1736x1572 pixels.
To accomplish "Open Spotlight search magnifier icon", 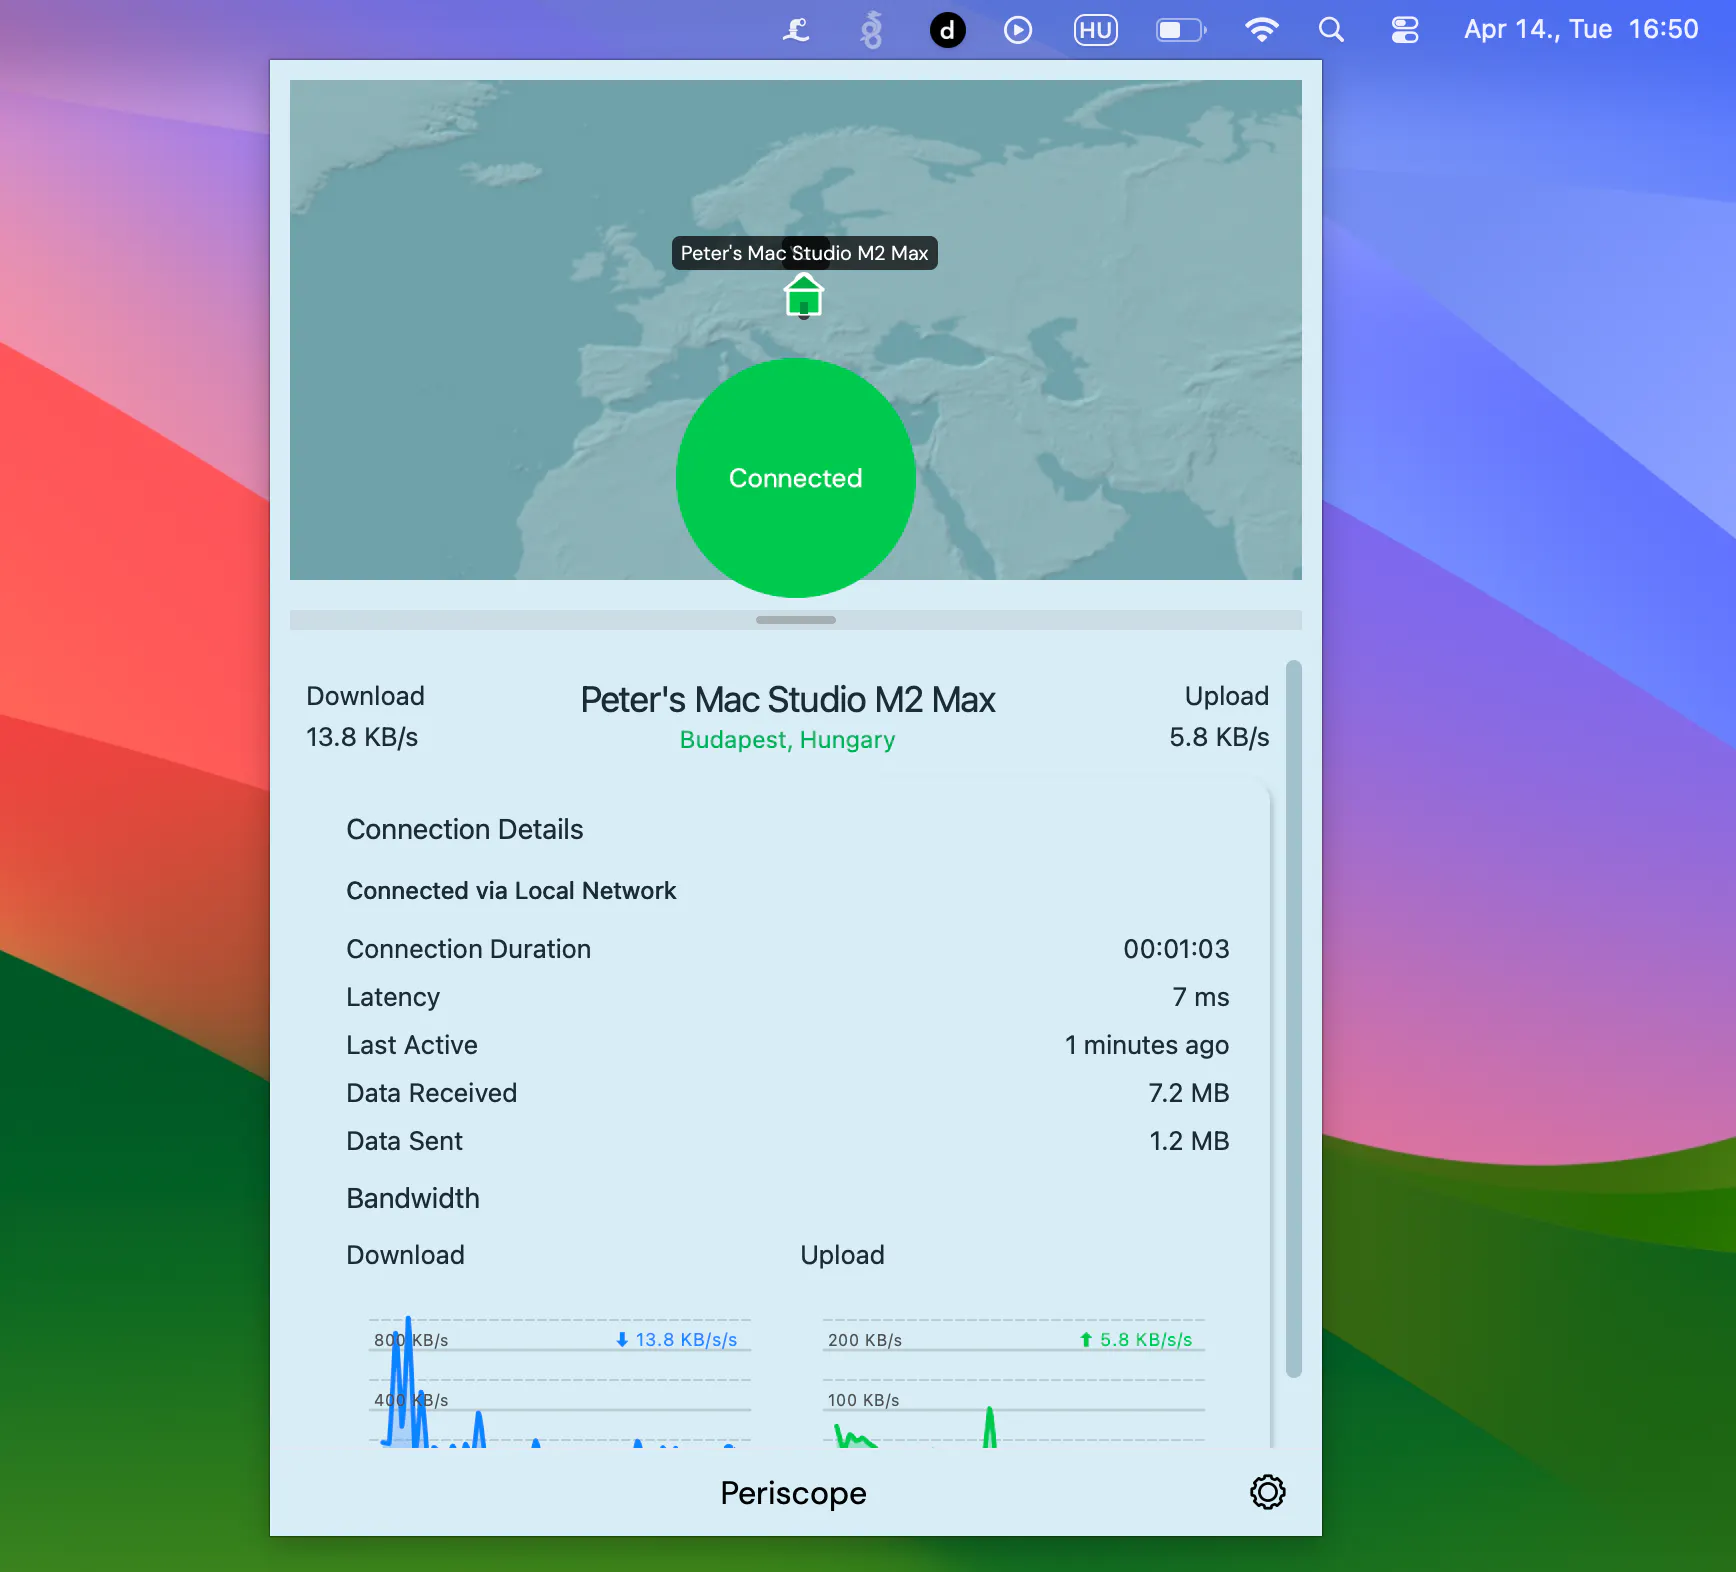I will tap(1331, 30).
